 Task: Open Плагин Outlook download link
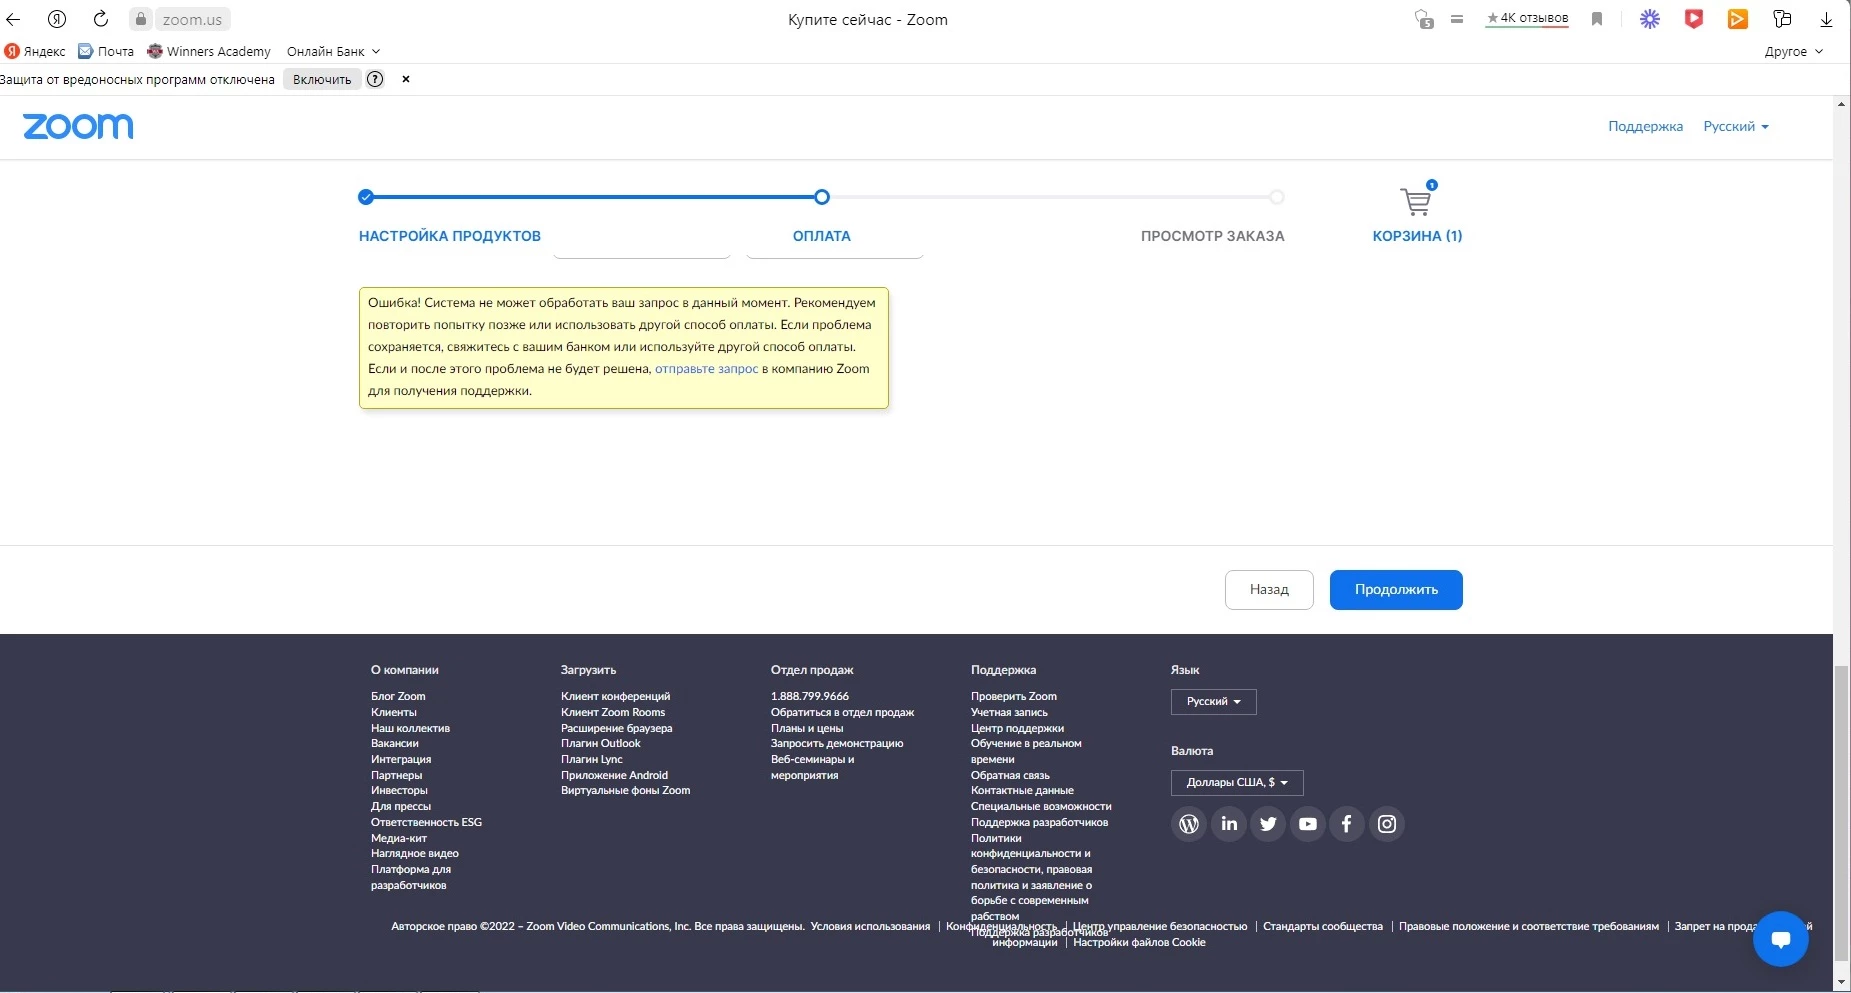pos(600,743)
